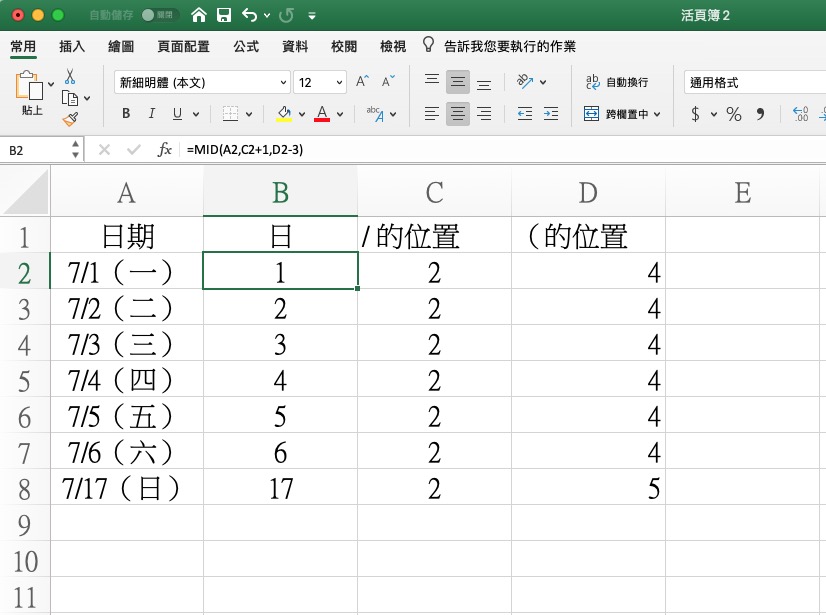826x615 pixels.
Task: Expand the Copy options arrow
Action: coord(87,99)
